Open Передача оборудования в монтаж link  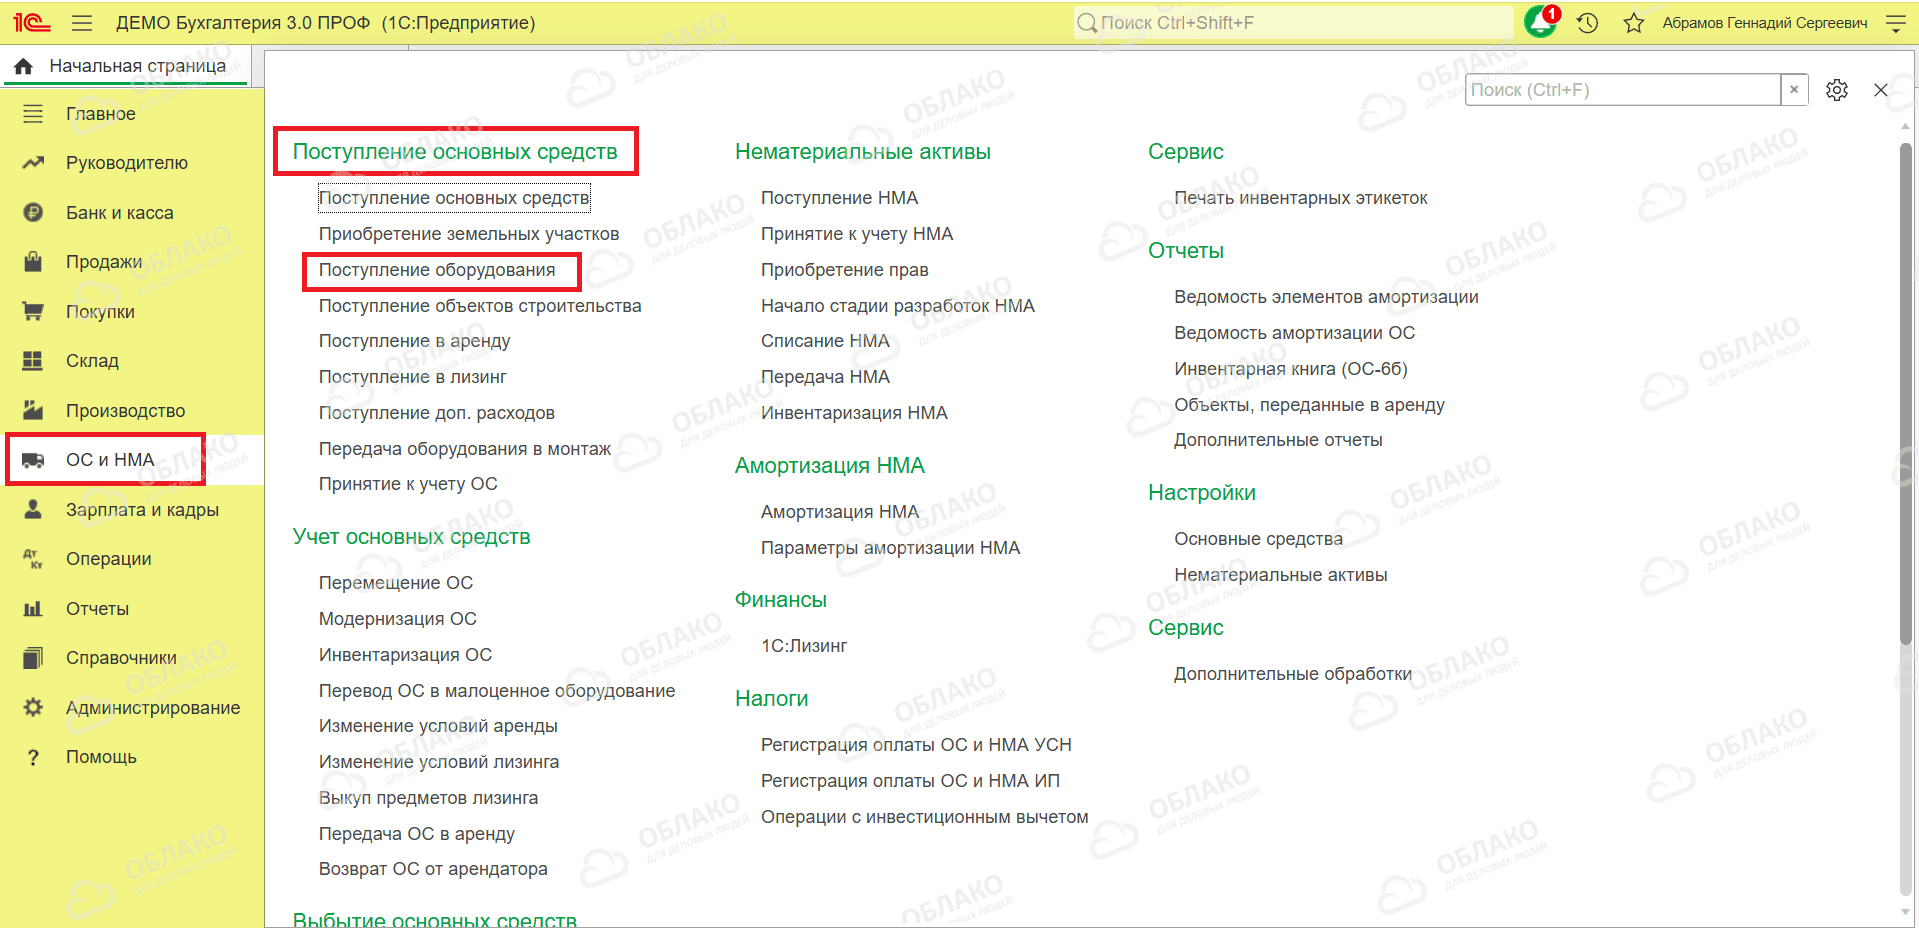coord(465,449)
